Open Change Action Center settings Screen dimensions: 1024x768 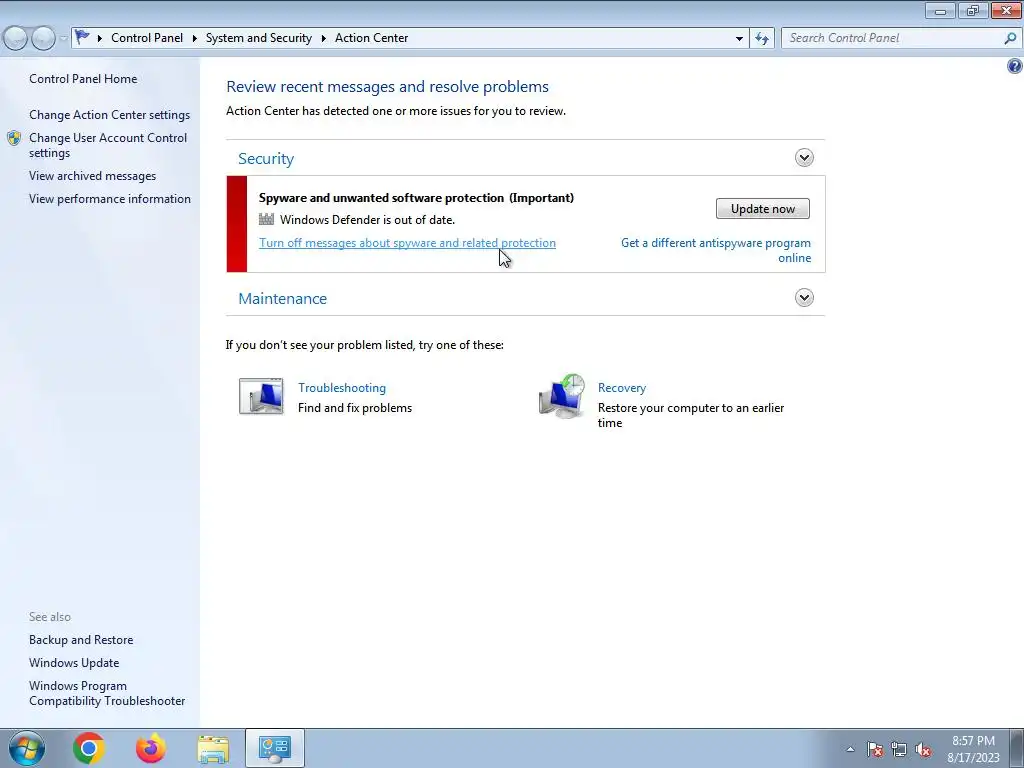pyautogui.click(x=109, y=115)
